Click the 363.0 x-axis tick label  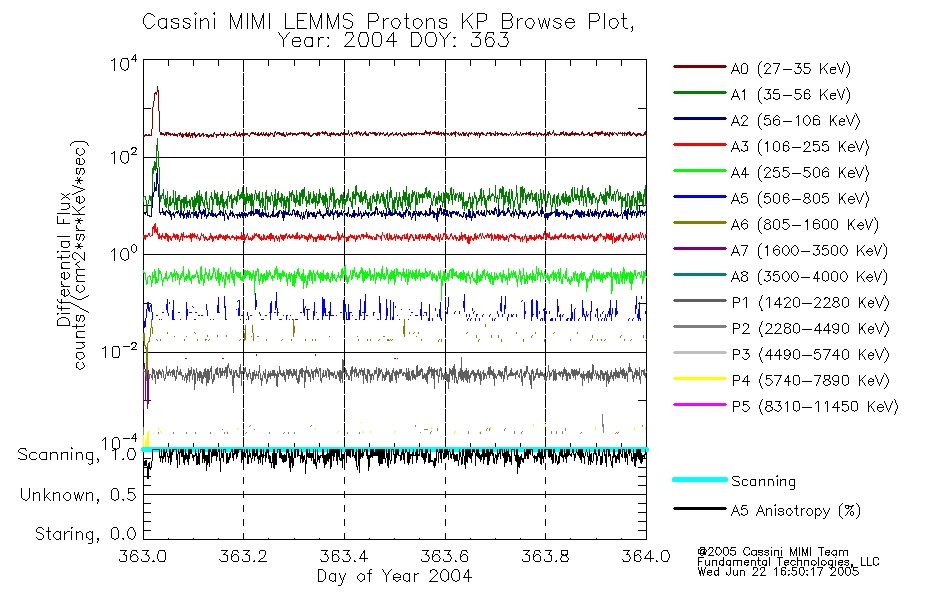click(143, 556)
